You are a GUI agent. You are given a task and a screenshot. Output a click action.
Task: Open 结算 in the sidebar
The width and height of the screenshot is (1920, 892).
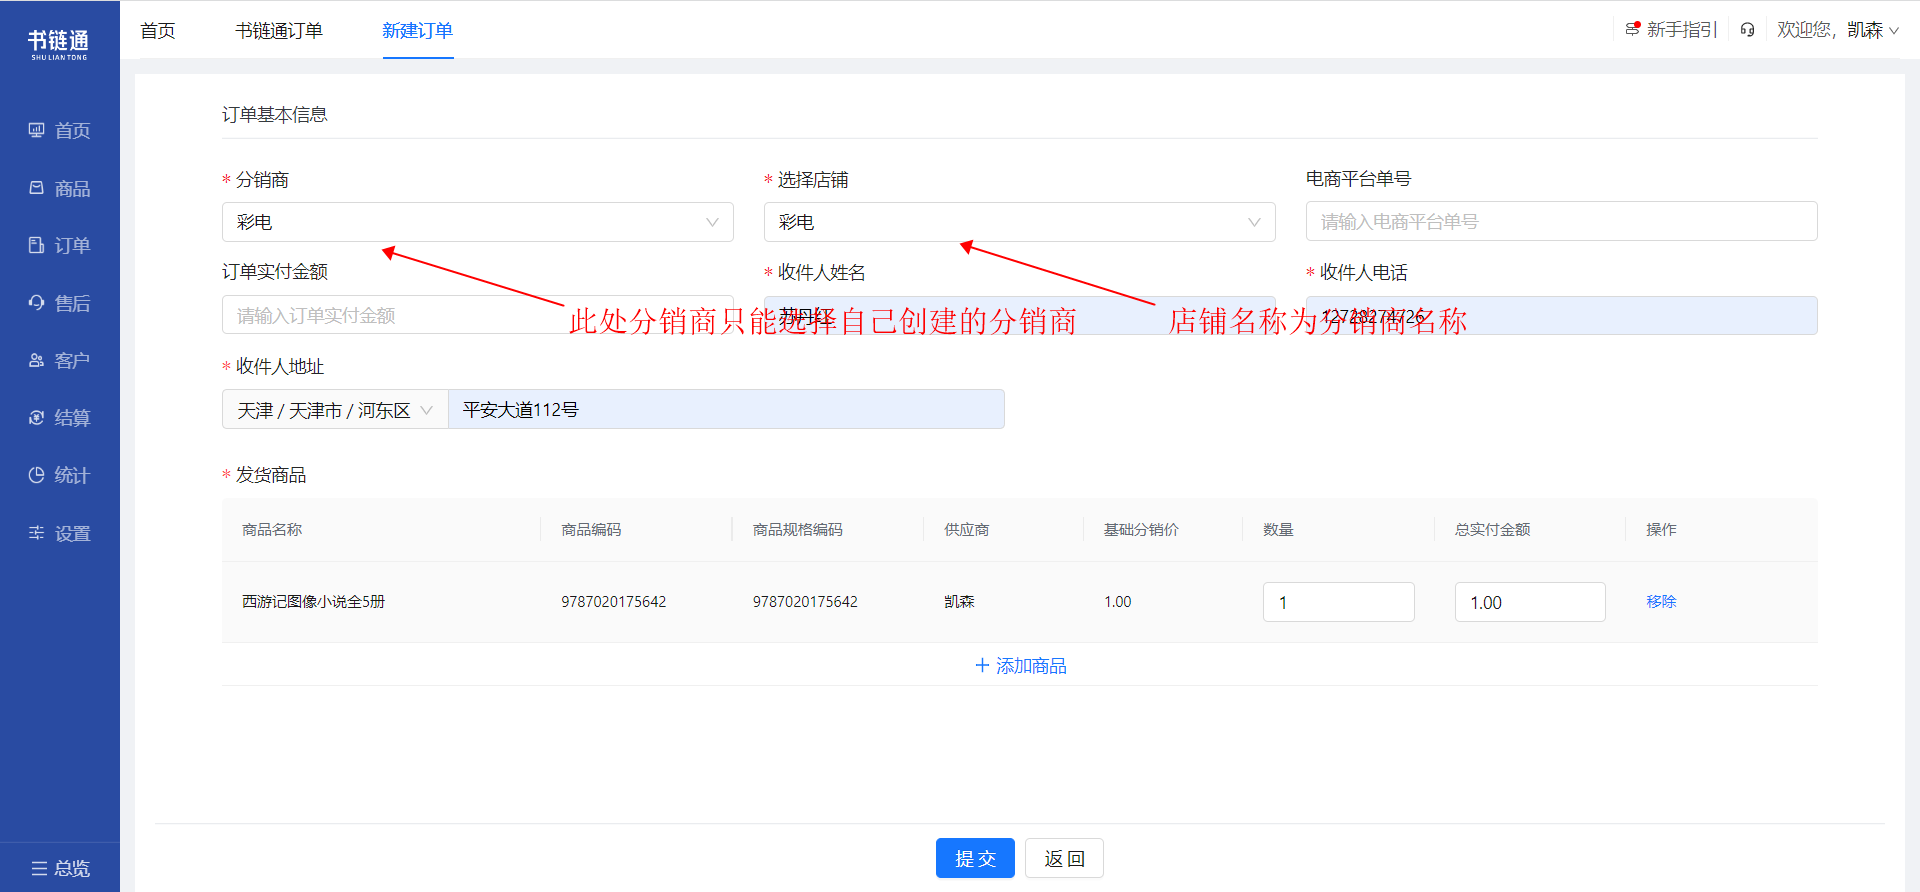[60, 418]
